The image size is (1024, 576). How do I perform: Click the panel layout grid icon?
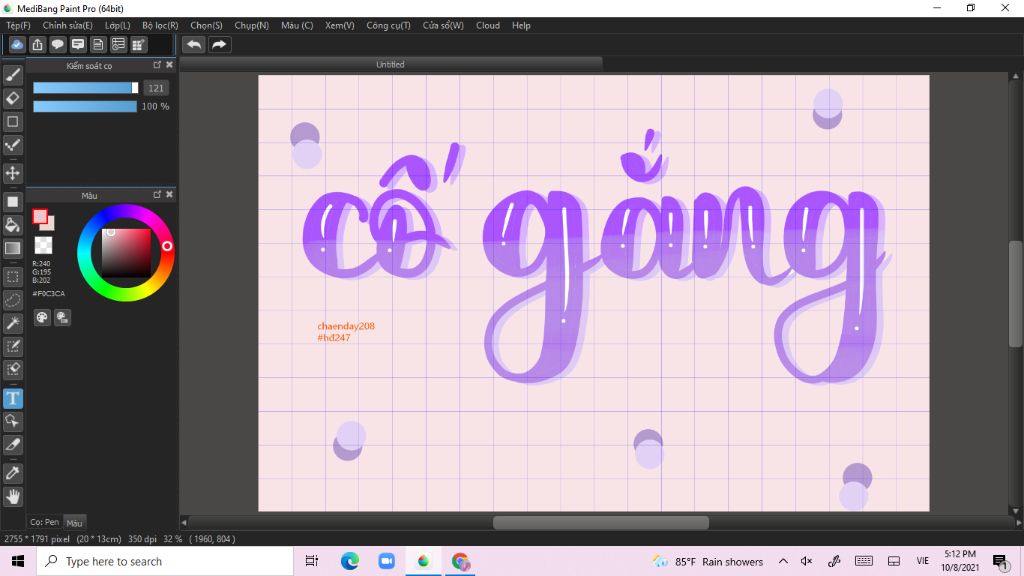click(138, 44)
